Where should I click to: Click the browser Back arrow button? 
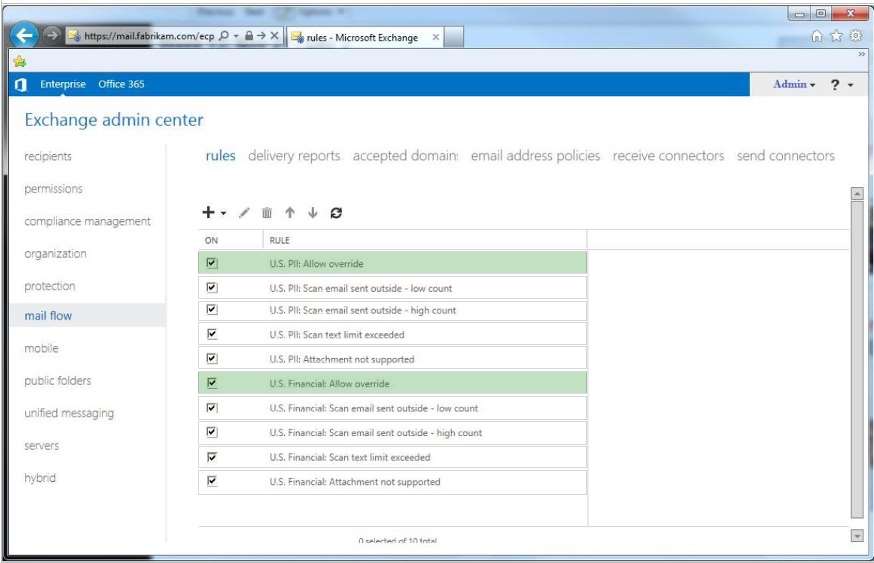click(24, 36)
